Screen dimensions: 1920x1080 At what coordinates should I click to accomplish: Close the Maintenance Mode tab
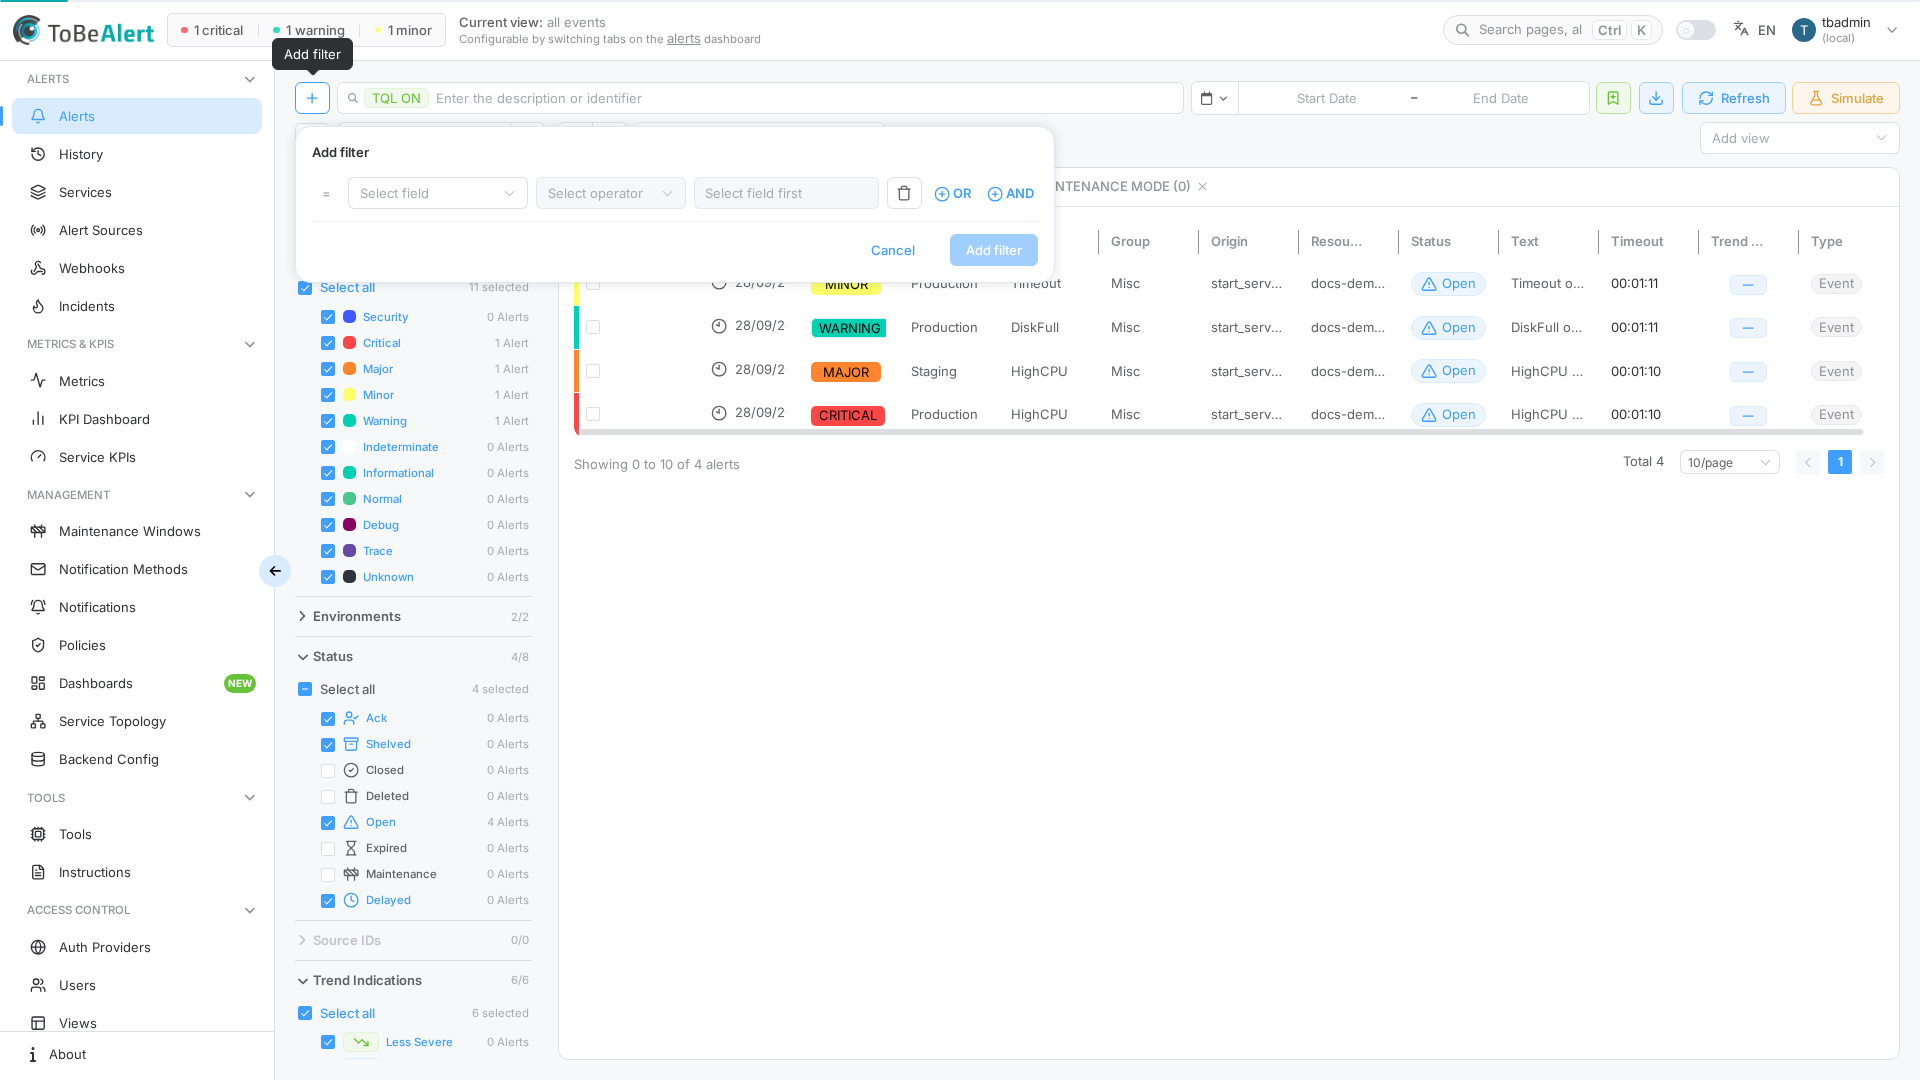point(1202,187)
